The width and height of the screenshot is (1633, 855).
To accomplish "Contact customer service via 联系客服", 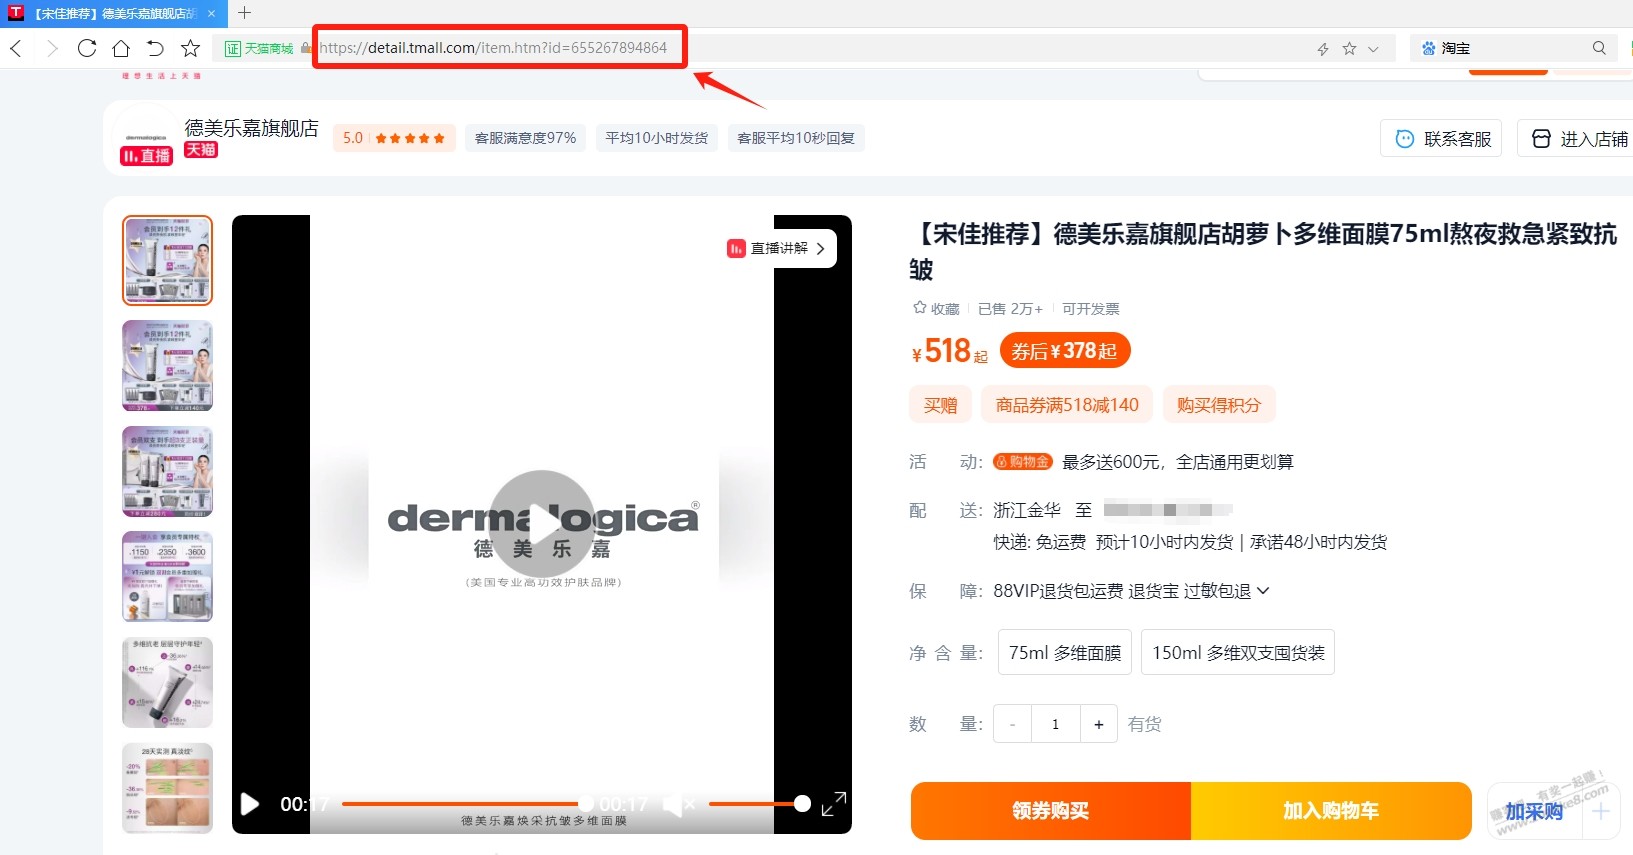I will (1441, 139).
